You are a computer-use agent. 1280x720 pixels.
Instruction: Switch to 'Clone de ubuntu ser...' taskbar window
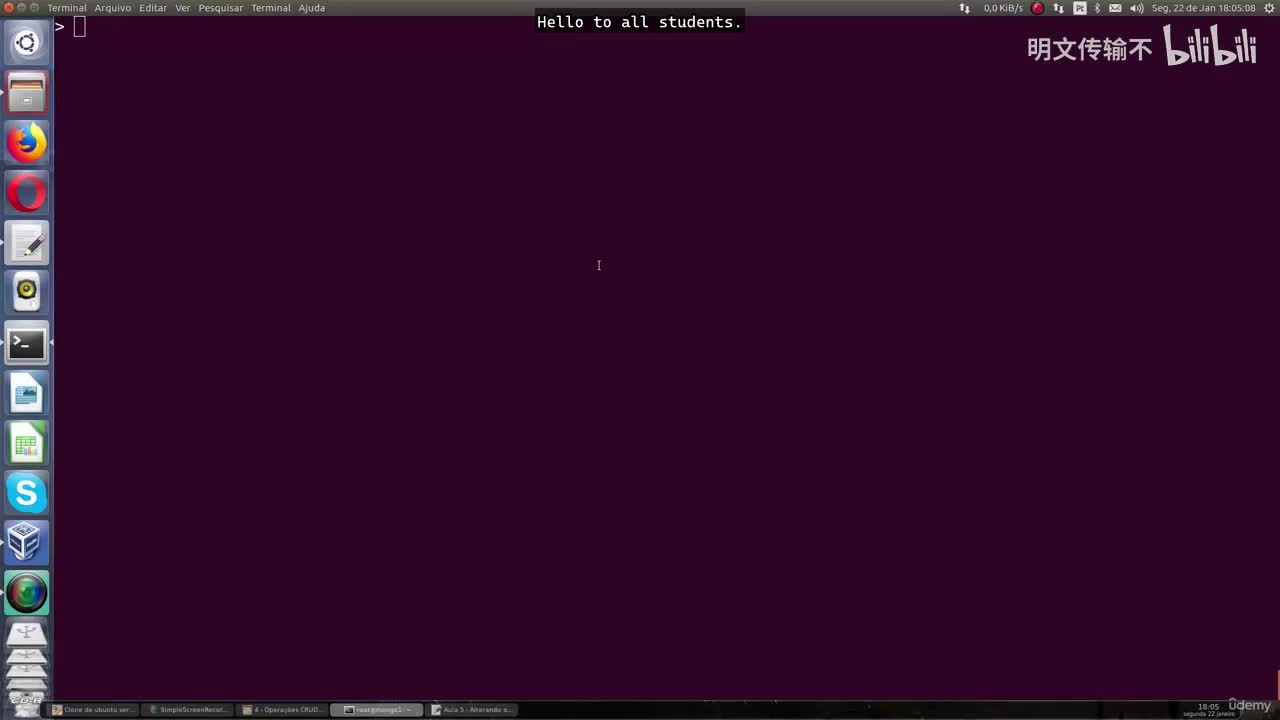click(93, 710)
